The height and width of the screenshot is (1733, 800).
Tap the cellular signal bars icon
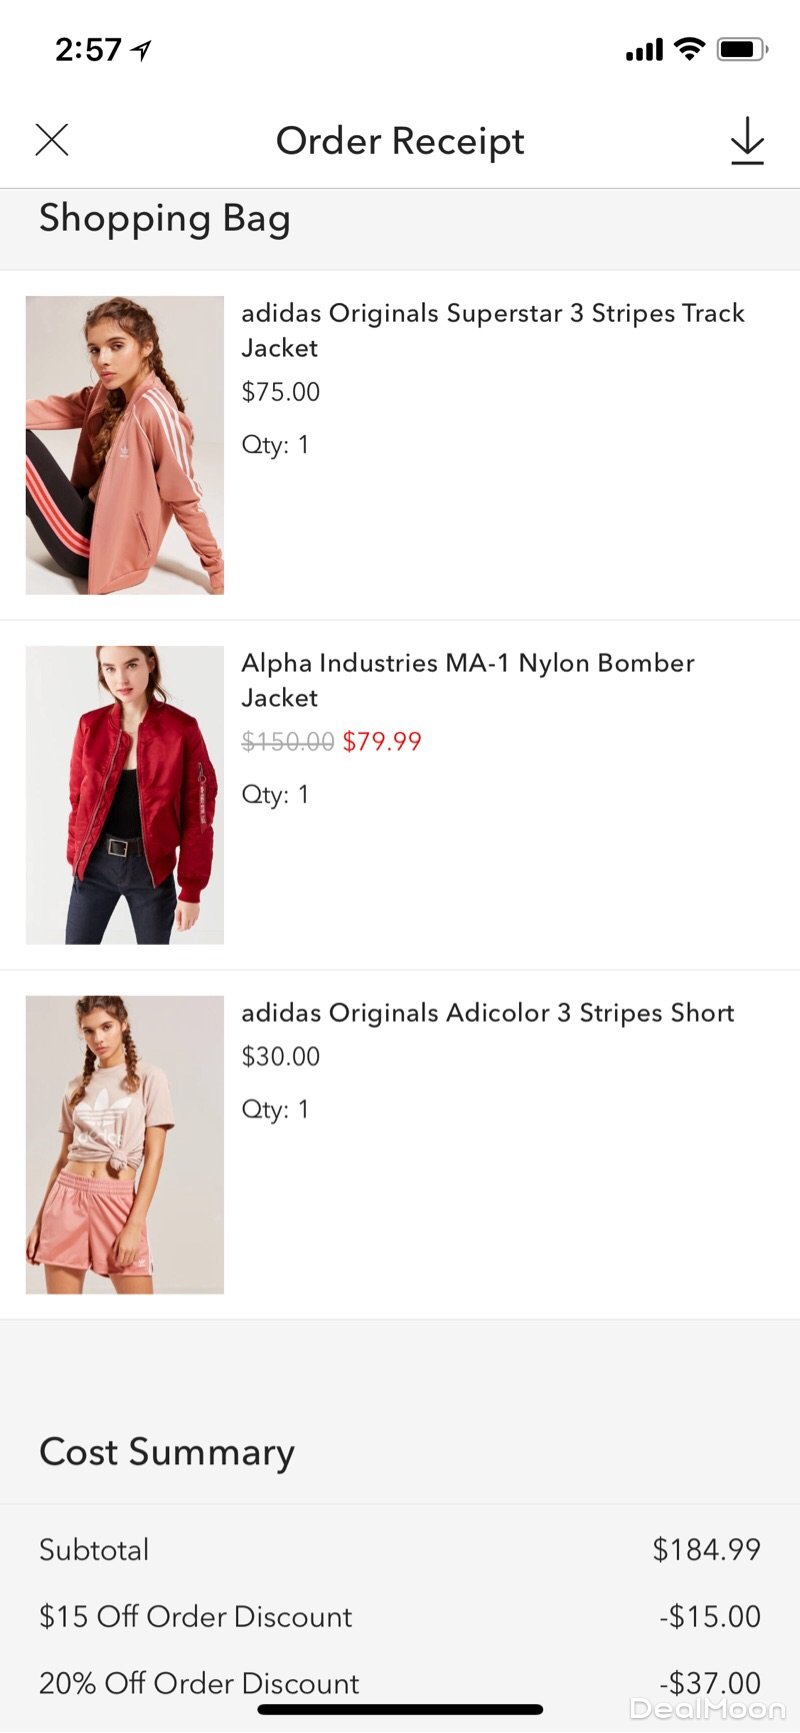tap(644, 50)
